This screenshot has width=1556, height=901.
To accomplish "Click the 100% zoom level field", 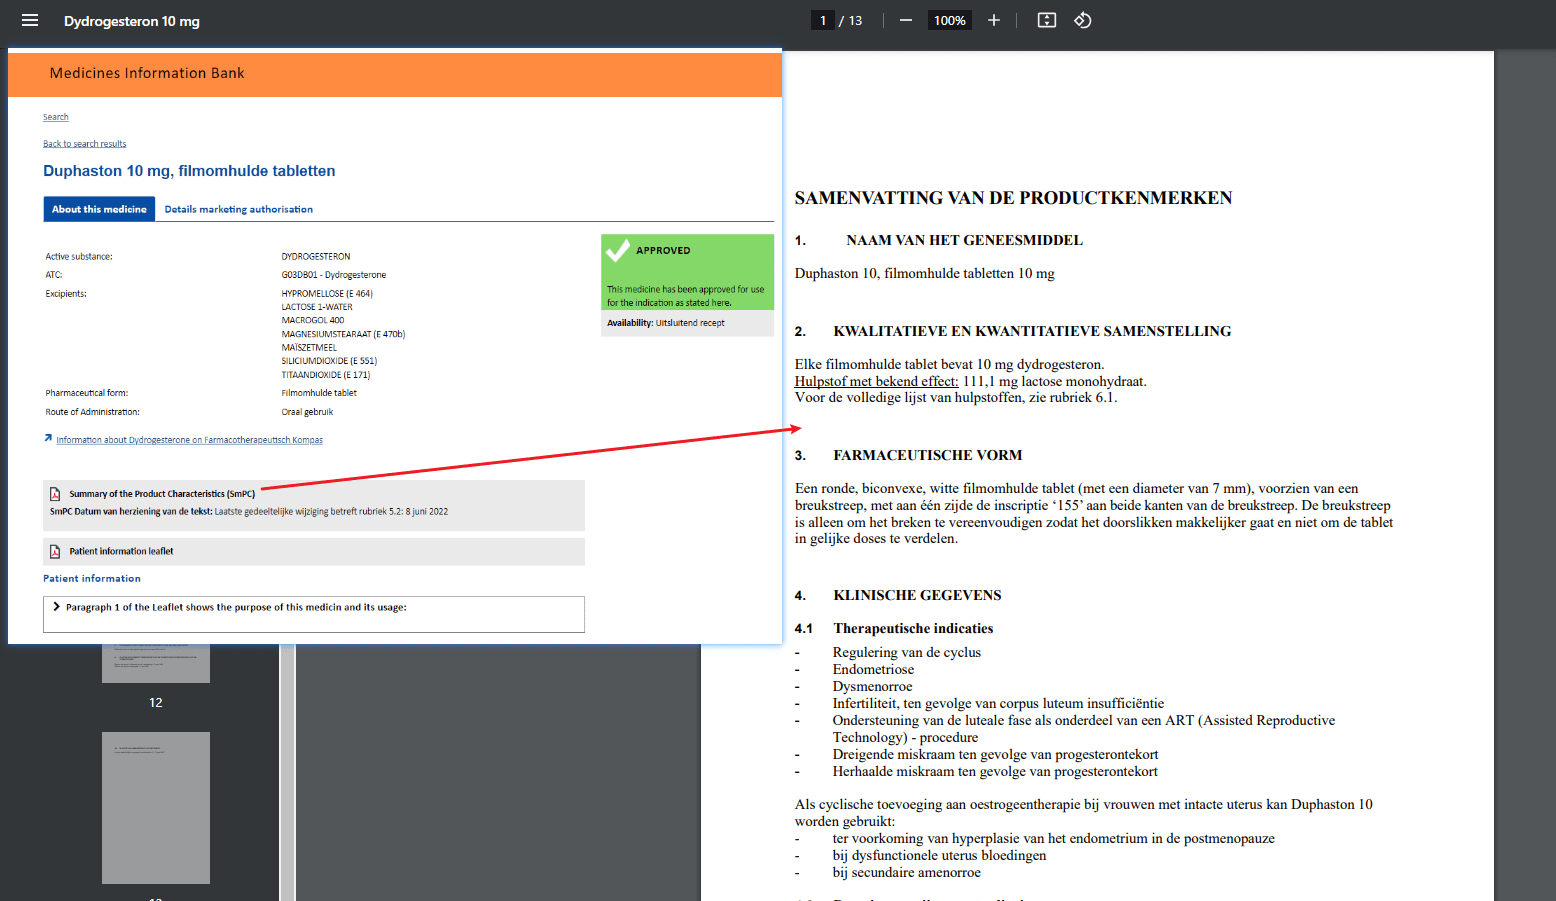I will 950,20.
